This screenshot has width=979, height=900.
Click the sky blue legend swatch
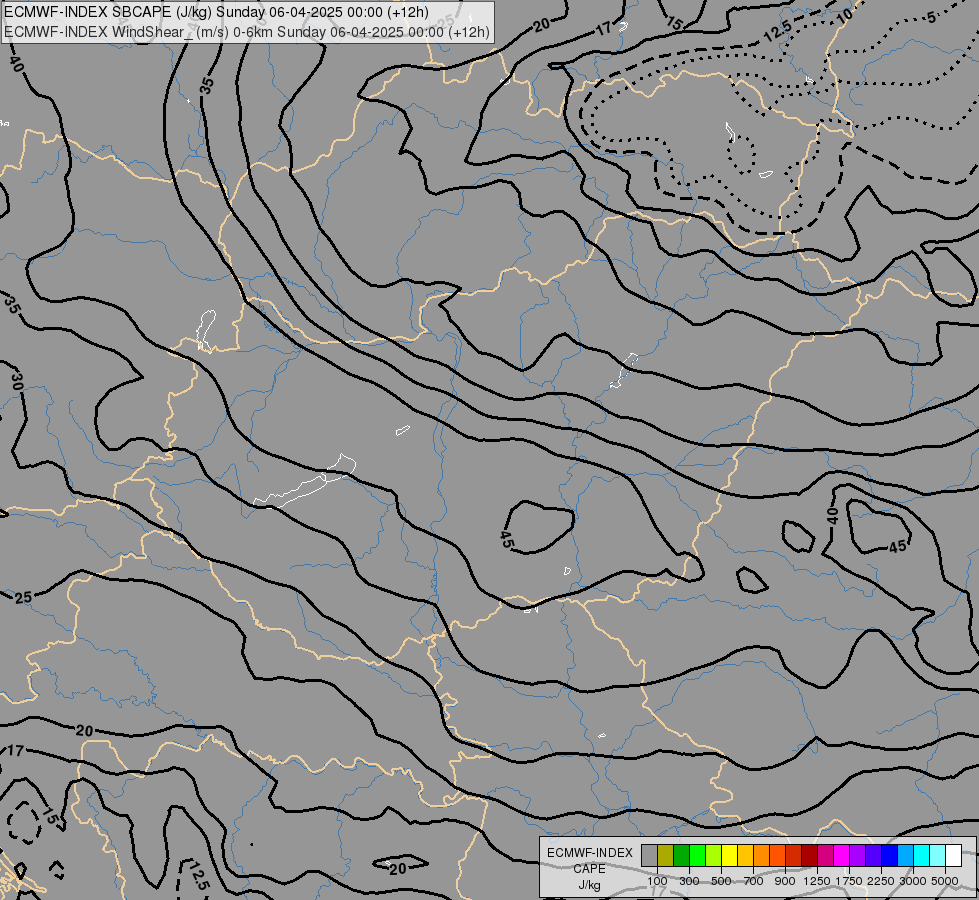pos(905,856)
